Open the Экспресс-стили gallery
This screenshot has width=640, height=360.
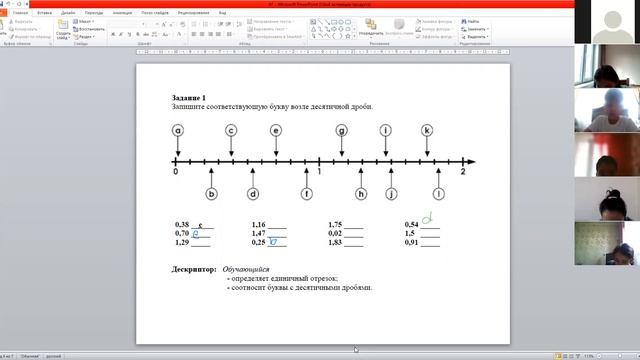[x=399, y=28]
